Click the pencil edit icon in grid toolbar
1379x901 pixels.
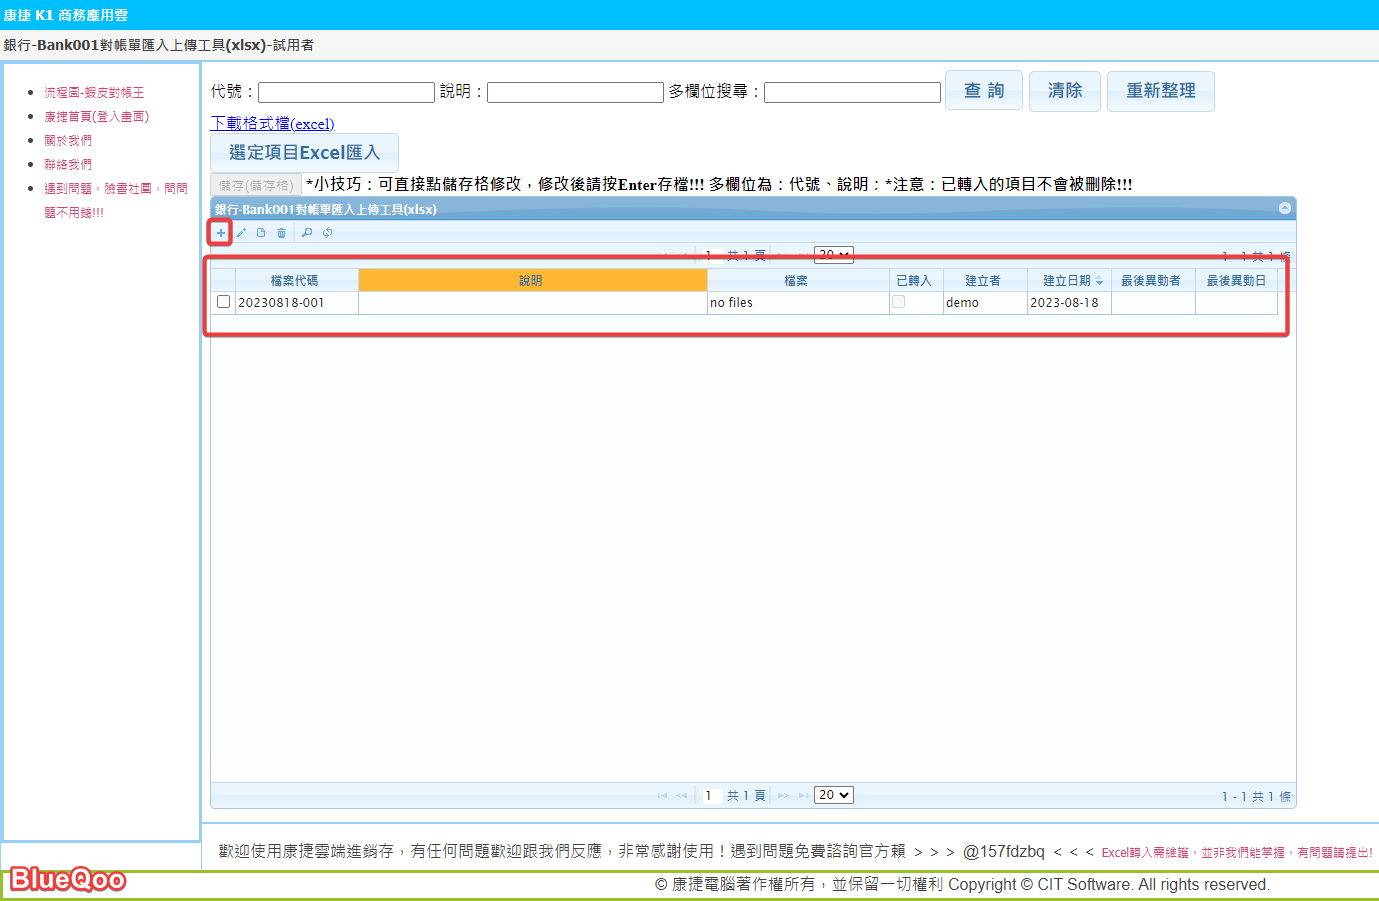coord(241,233)
